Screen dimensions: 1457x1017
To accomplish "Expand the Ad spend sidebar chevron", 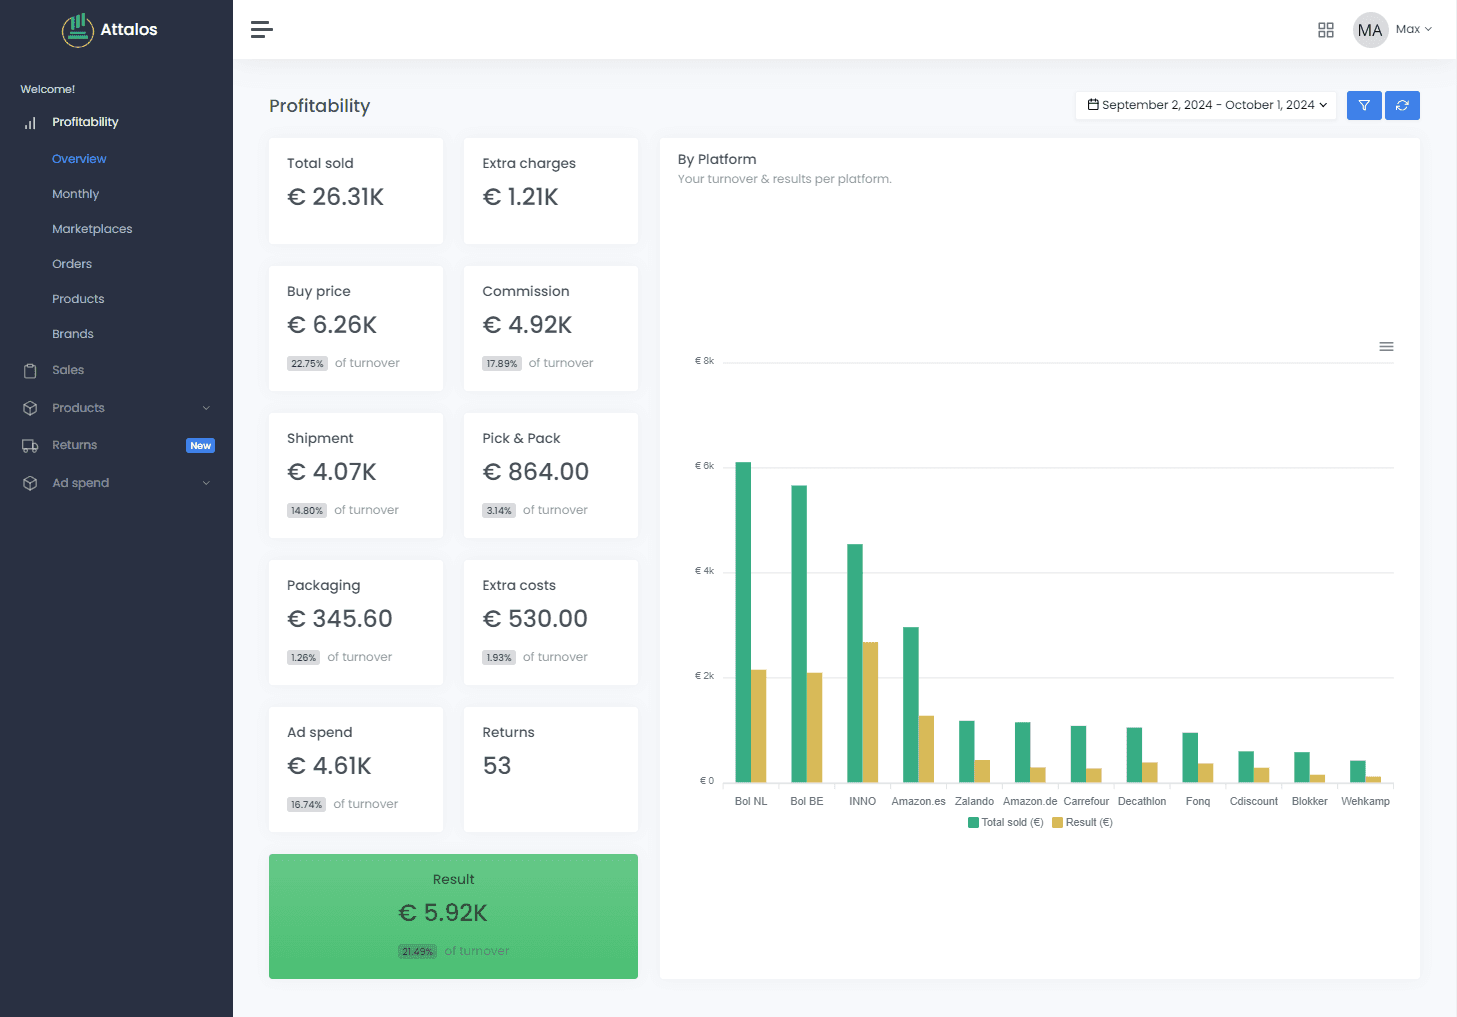I will point(206,483).
